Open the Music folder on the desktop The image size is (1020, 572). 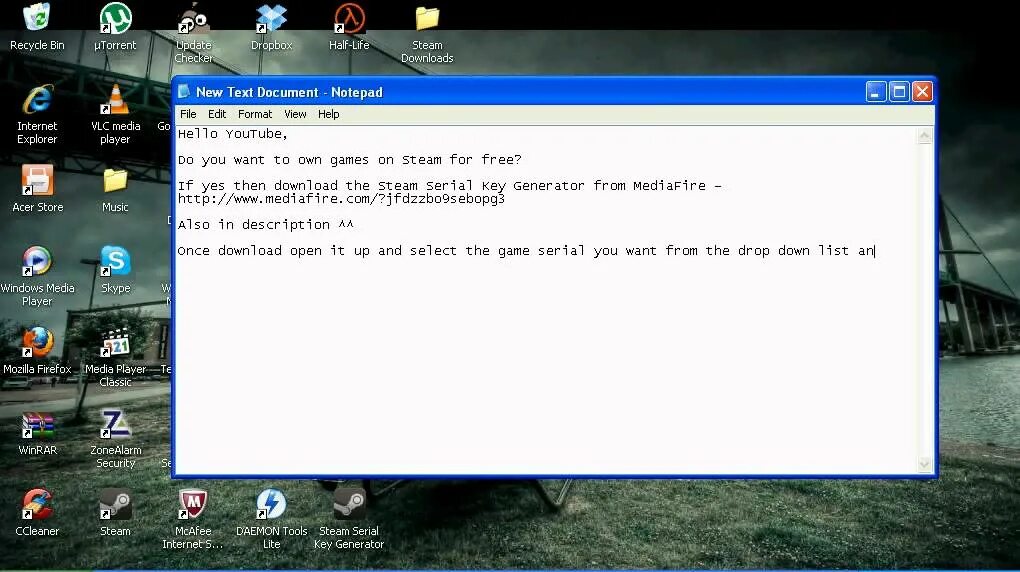115,189
